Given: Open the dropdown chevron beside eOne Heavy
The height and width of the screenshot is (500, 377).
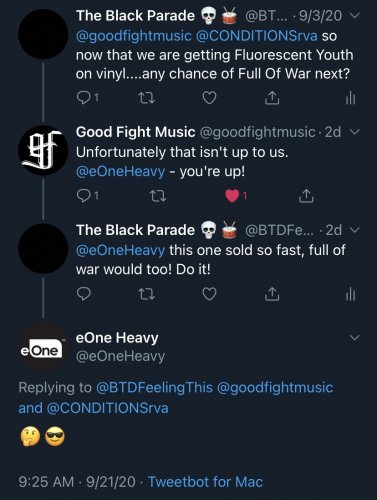Looking at the screenshot, I should pyautogui.click(x=354, y=337).
